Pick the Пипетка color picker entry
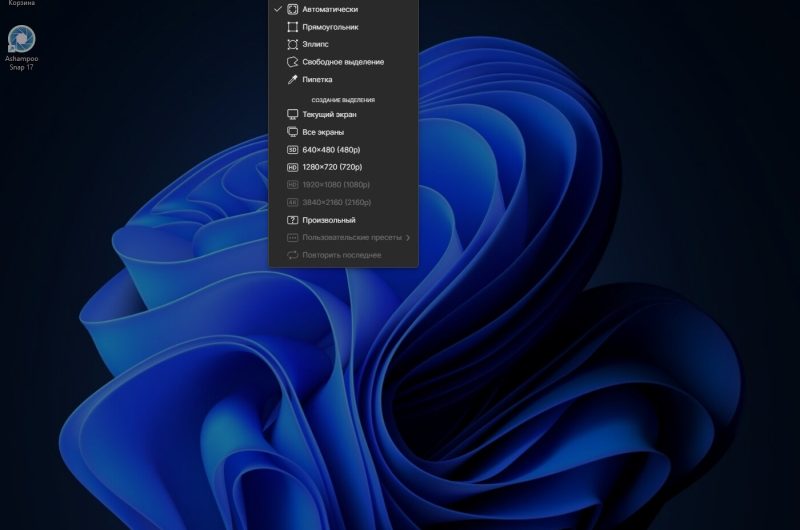Screen dimensions: 800x530 (343, 80)
